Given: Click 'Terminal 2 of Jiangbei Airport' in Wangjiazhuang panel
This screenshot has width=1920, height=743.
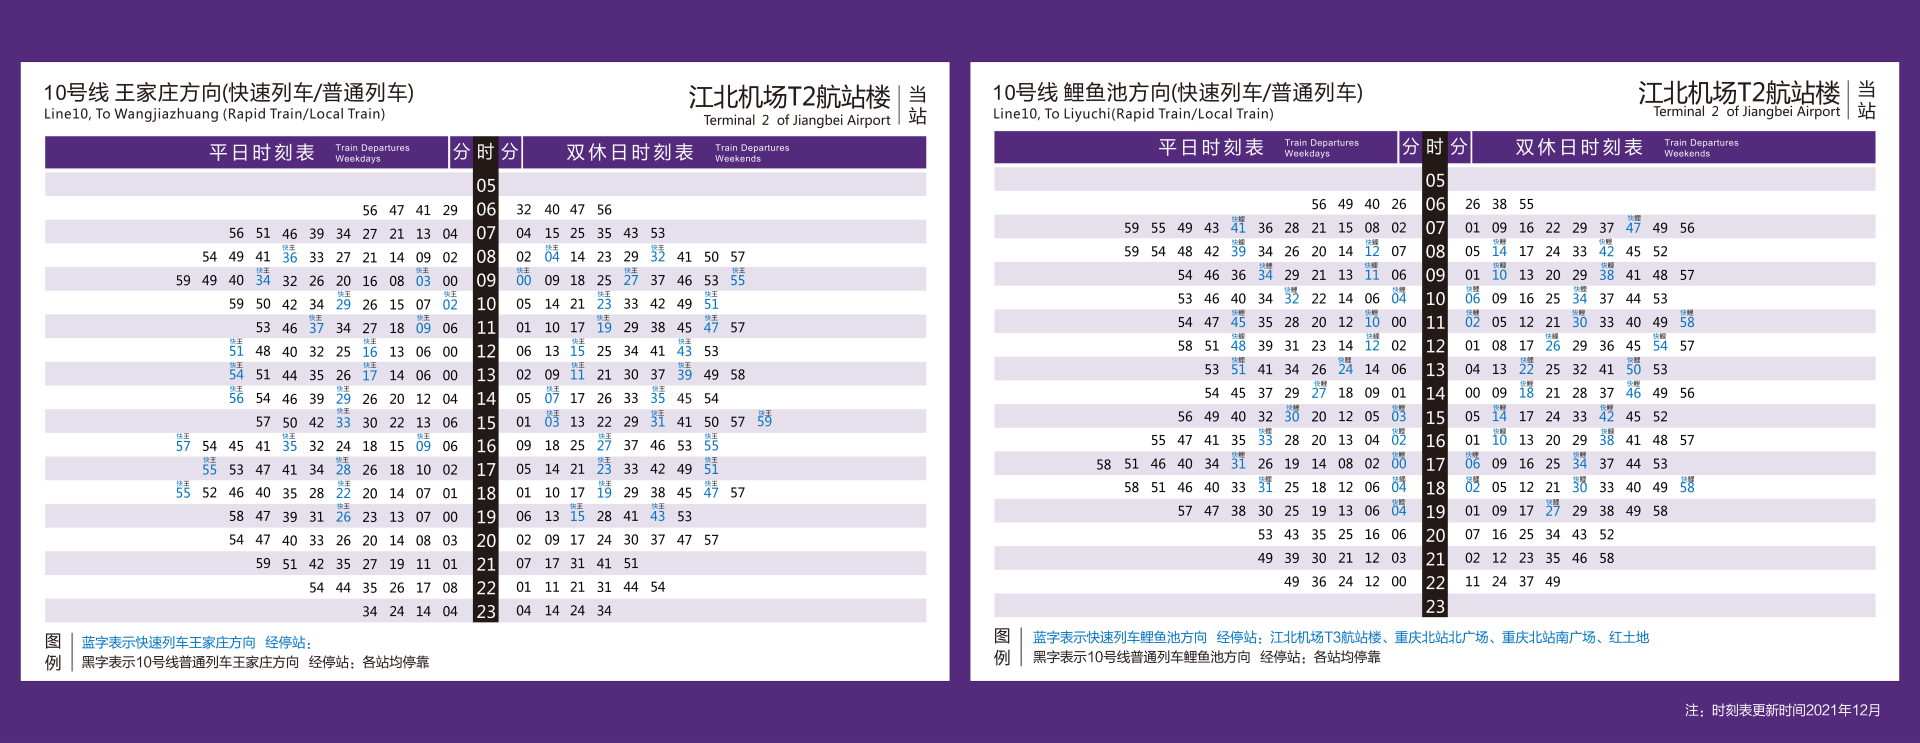Looking at the screenshot, I should (796, 120).
